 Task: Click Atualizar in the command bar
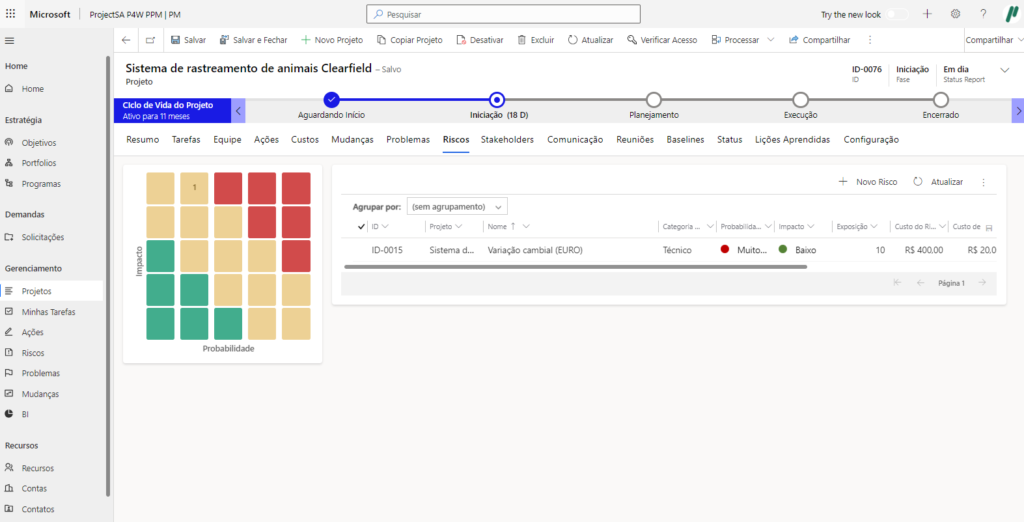(x=590, y=40)
